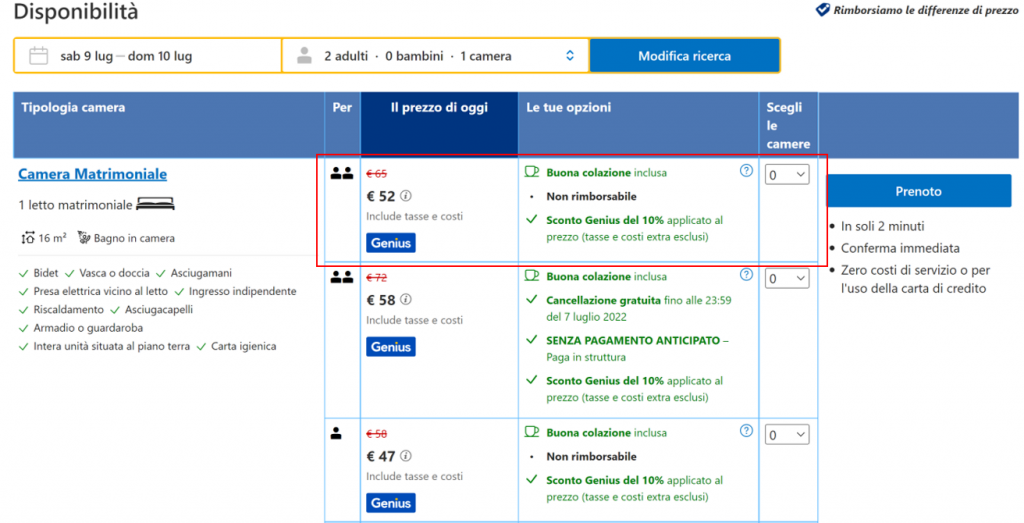Click the Genius badge under € 52
The height and width of the screenshot is (523, 1024).
[x=390, y=243]
